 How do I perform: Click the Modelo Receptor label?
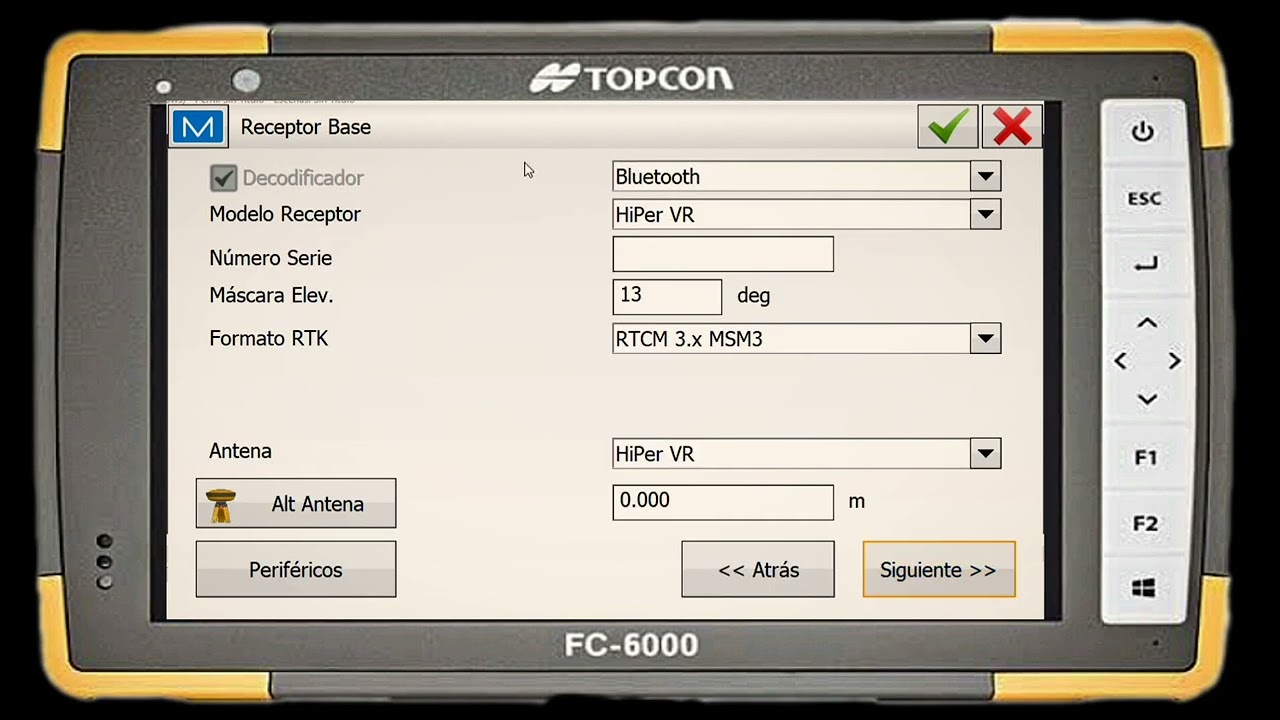pyautogui.click(x=285, y=214)
